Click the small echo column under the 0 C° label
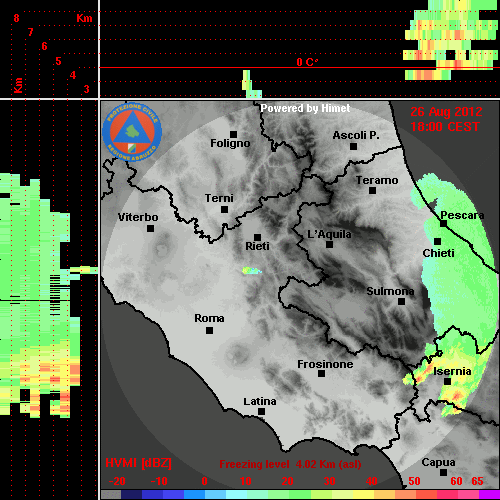500x500 pixels. point(251,84)
